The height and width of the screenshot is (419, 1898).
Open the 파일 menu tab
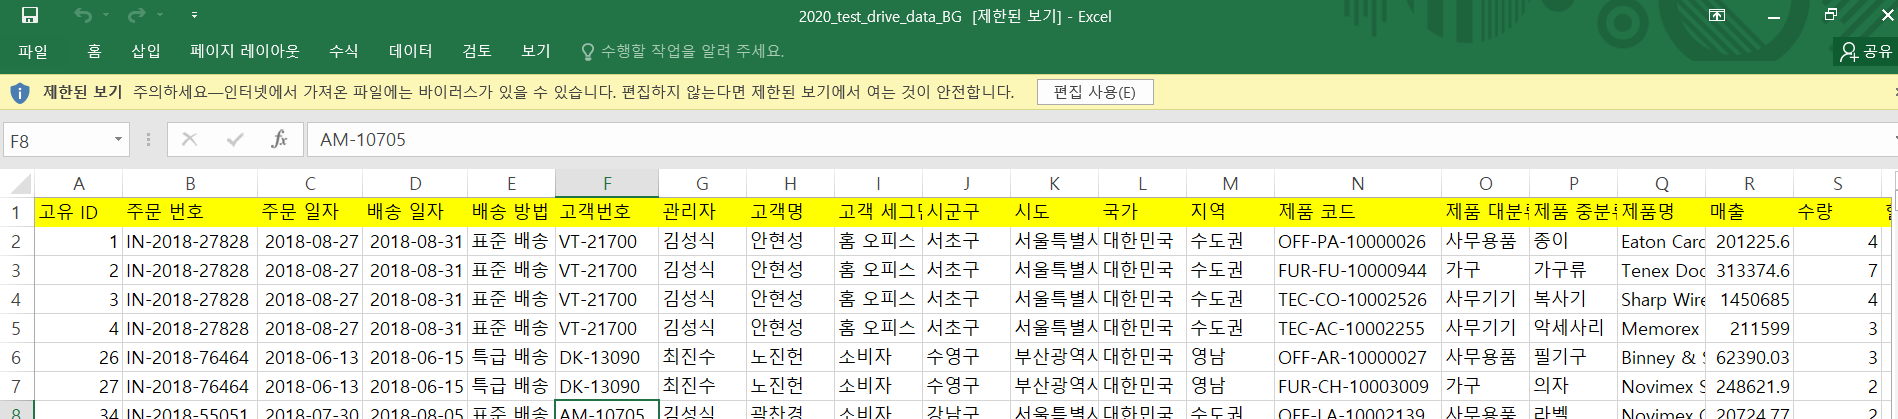click(33, 51)
